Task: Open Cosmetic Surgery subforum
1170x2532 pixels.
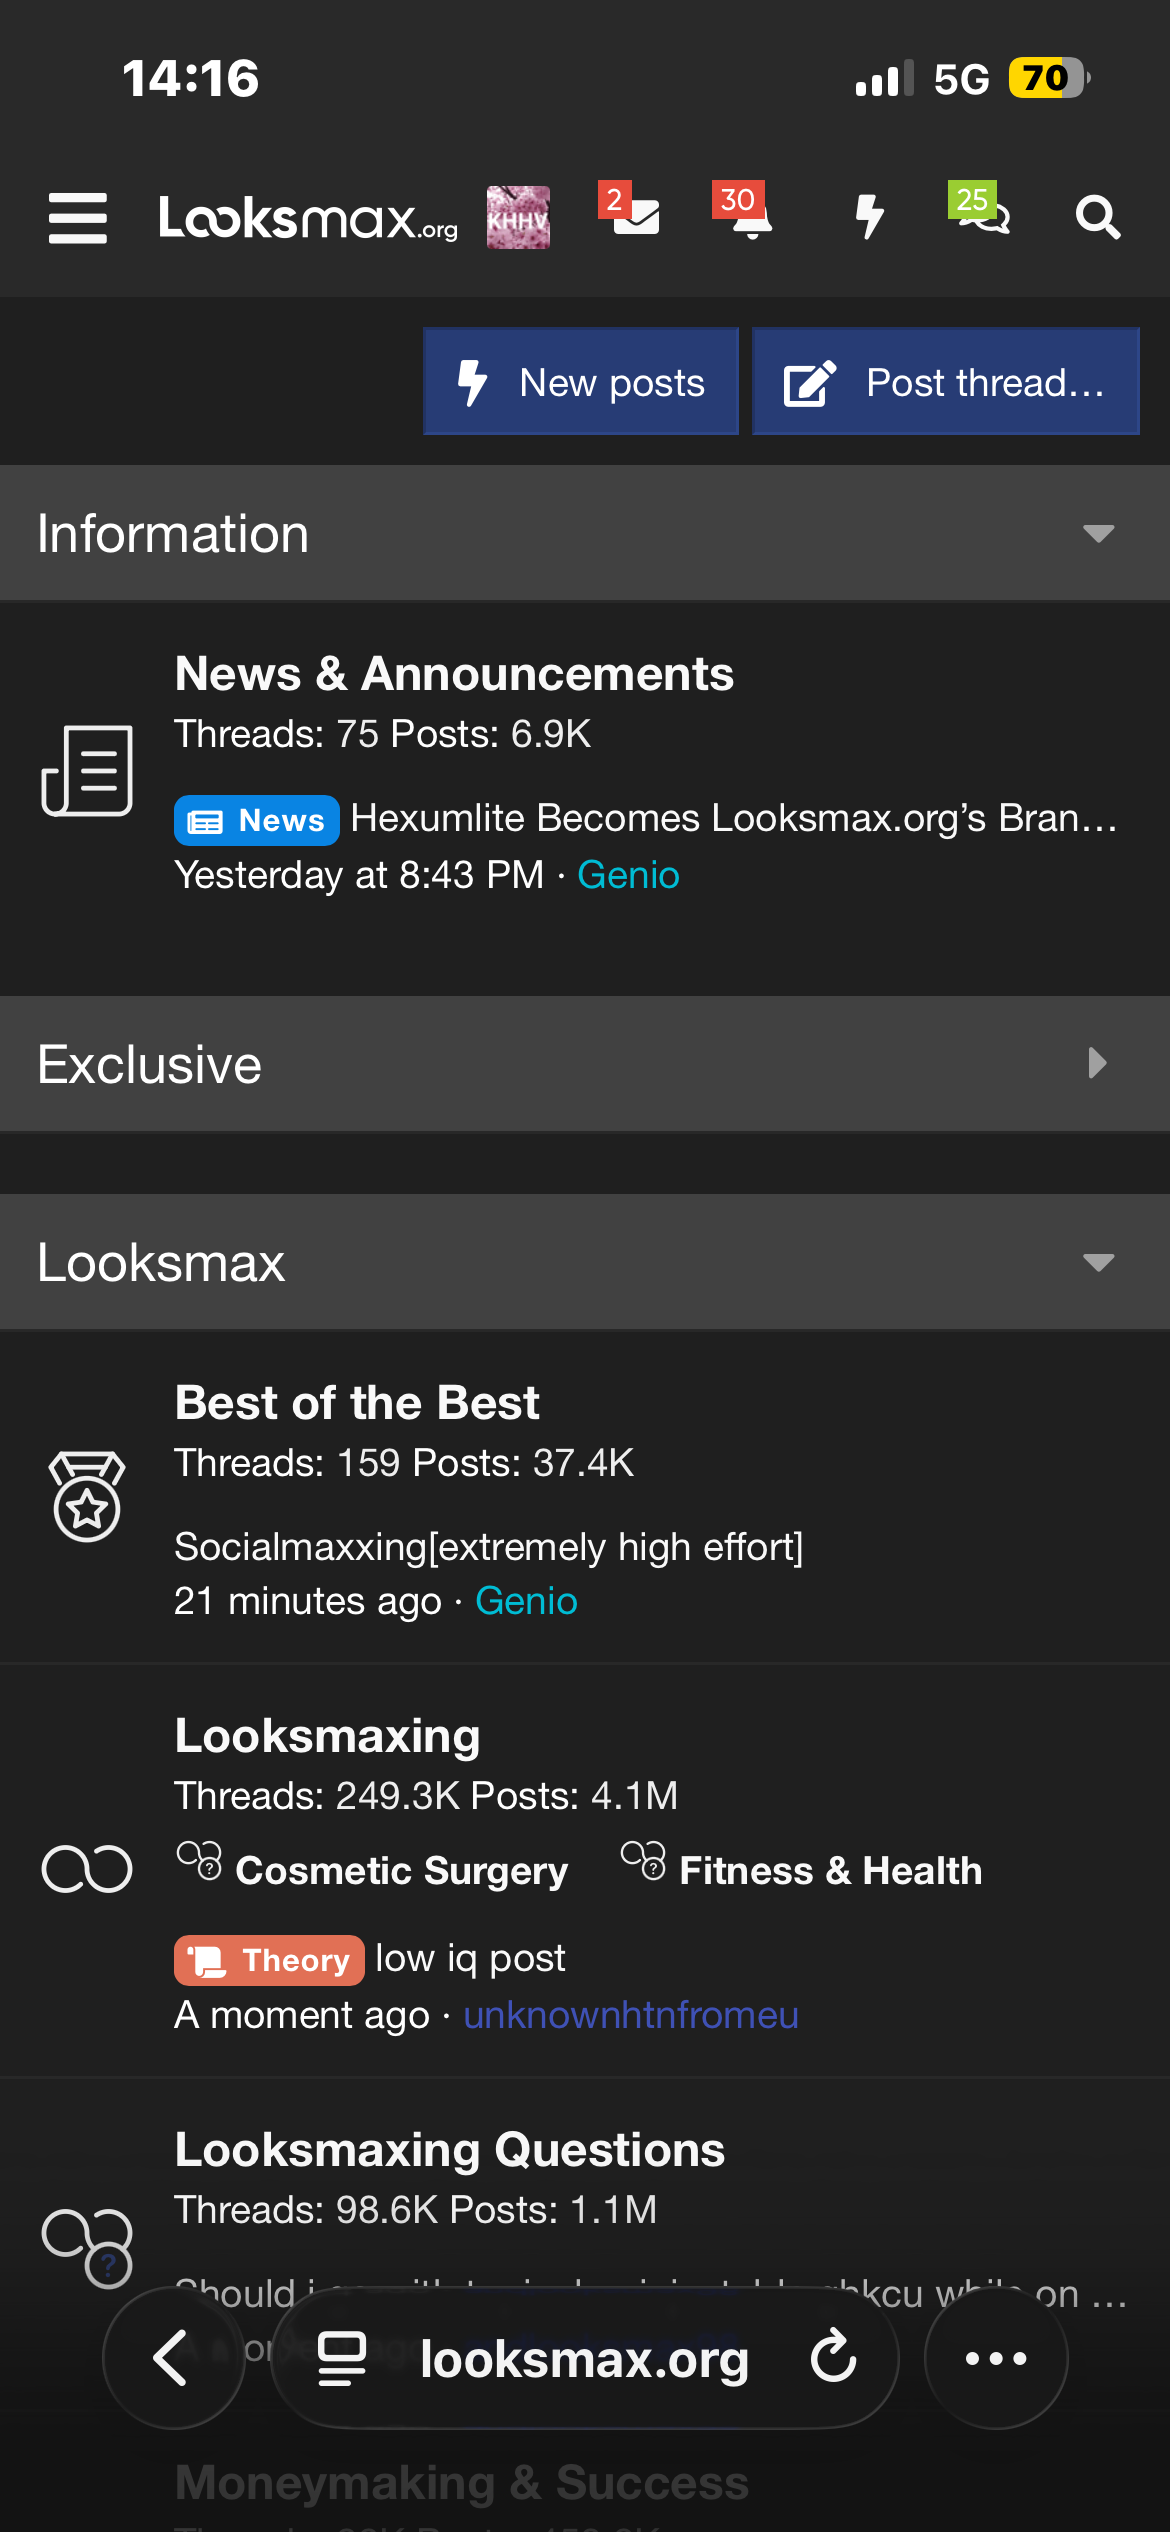Action: 401,1870
